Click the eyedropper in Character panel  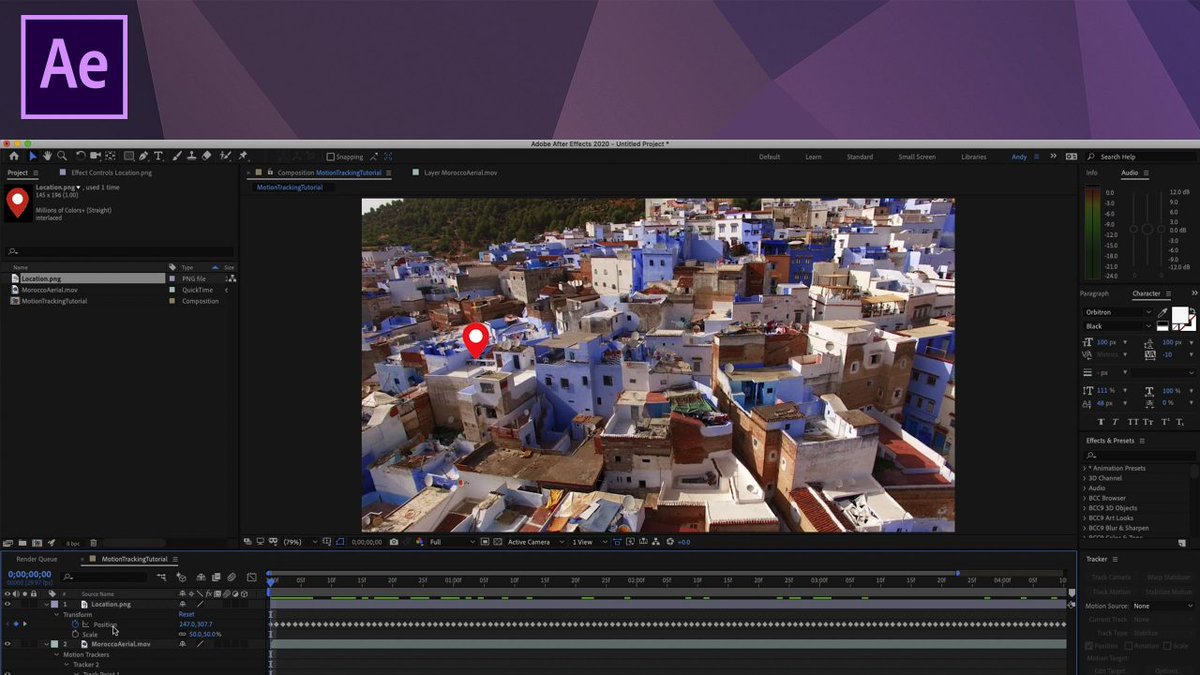tap(1162, 312)
